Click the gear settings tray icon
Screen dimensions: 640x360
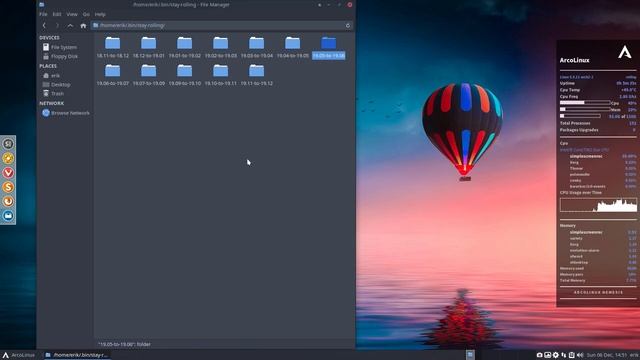point(556,355)
